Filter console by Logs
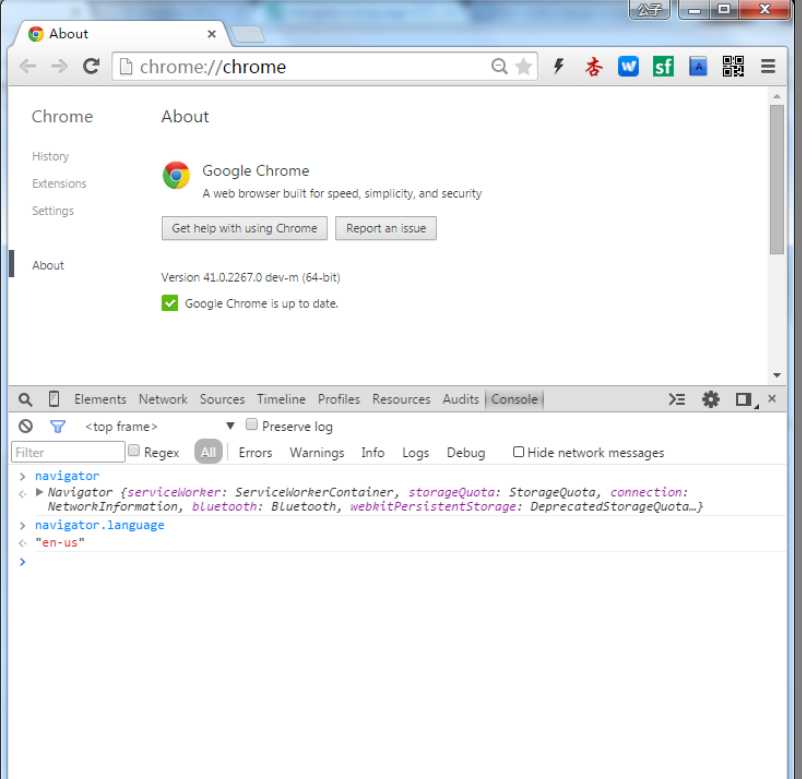802x779 pixels. coord(415,453)
